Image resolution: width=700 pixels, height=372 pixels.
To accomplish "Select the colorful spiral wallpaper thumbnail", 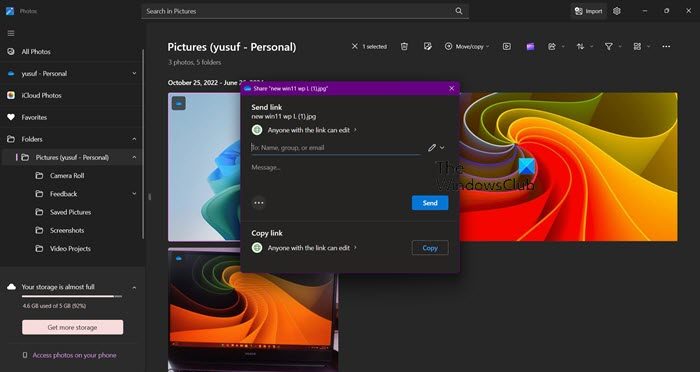I will (568, 167).
